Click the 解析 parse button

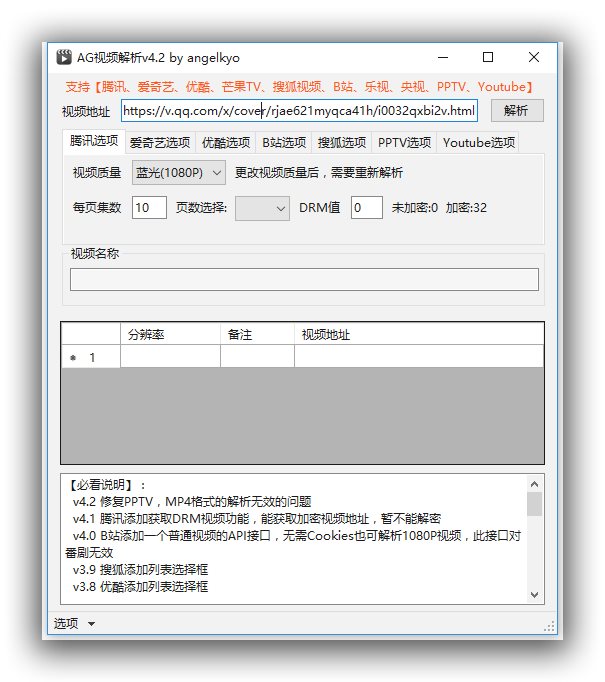pos(516,110)
